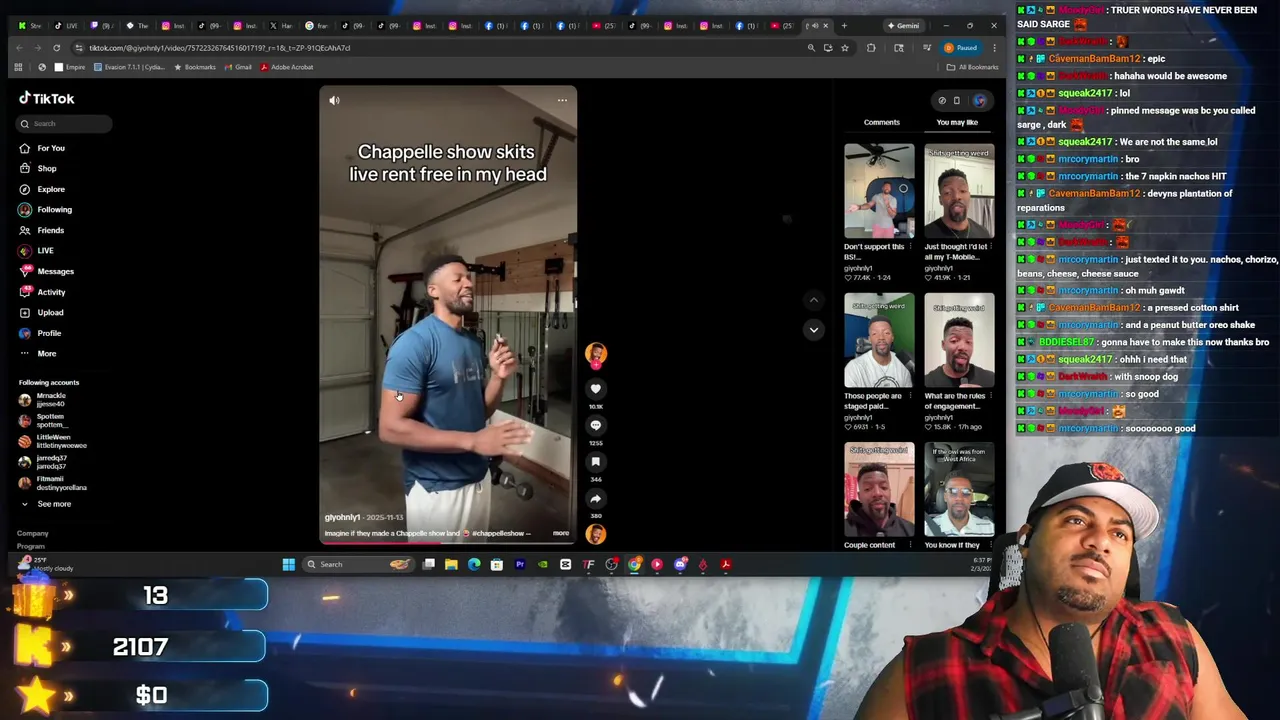The image size is (1280, 720).
Task: Focus the TikTok search field
Action: click(65, 123)
